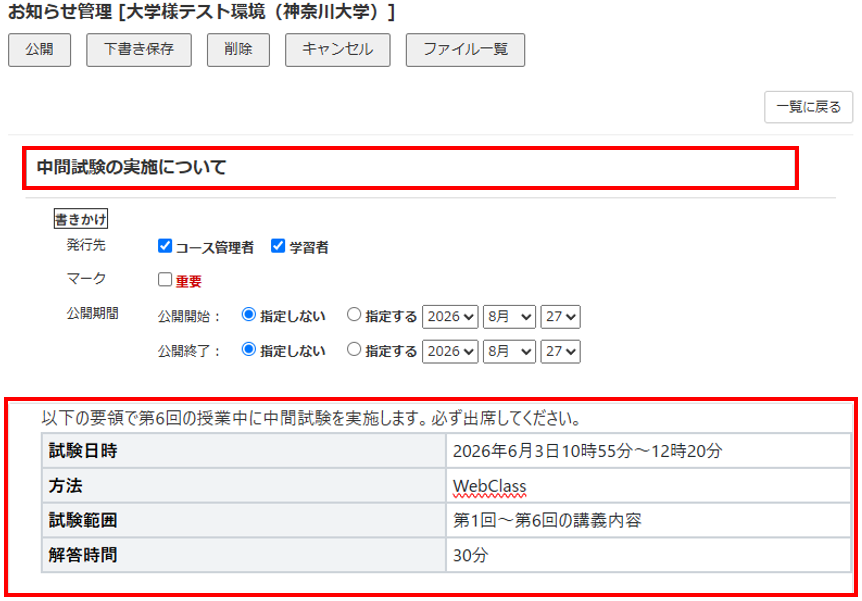The width and height of the screenshot is (862, 601).
Task: Click the 試験範囲 header cell
Action: (x=244, y=520)
